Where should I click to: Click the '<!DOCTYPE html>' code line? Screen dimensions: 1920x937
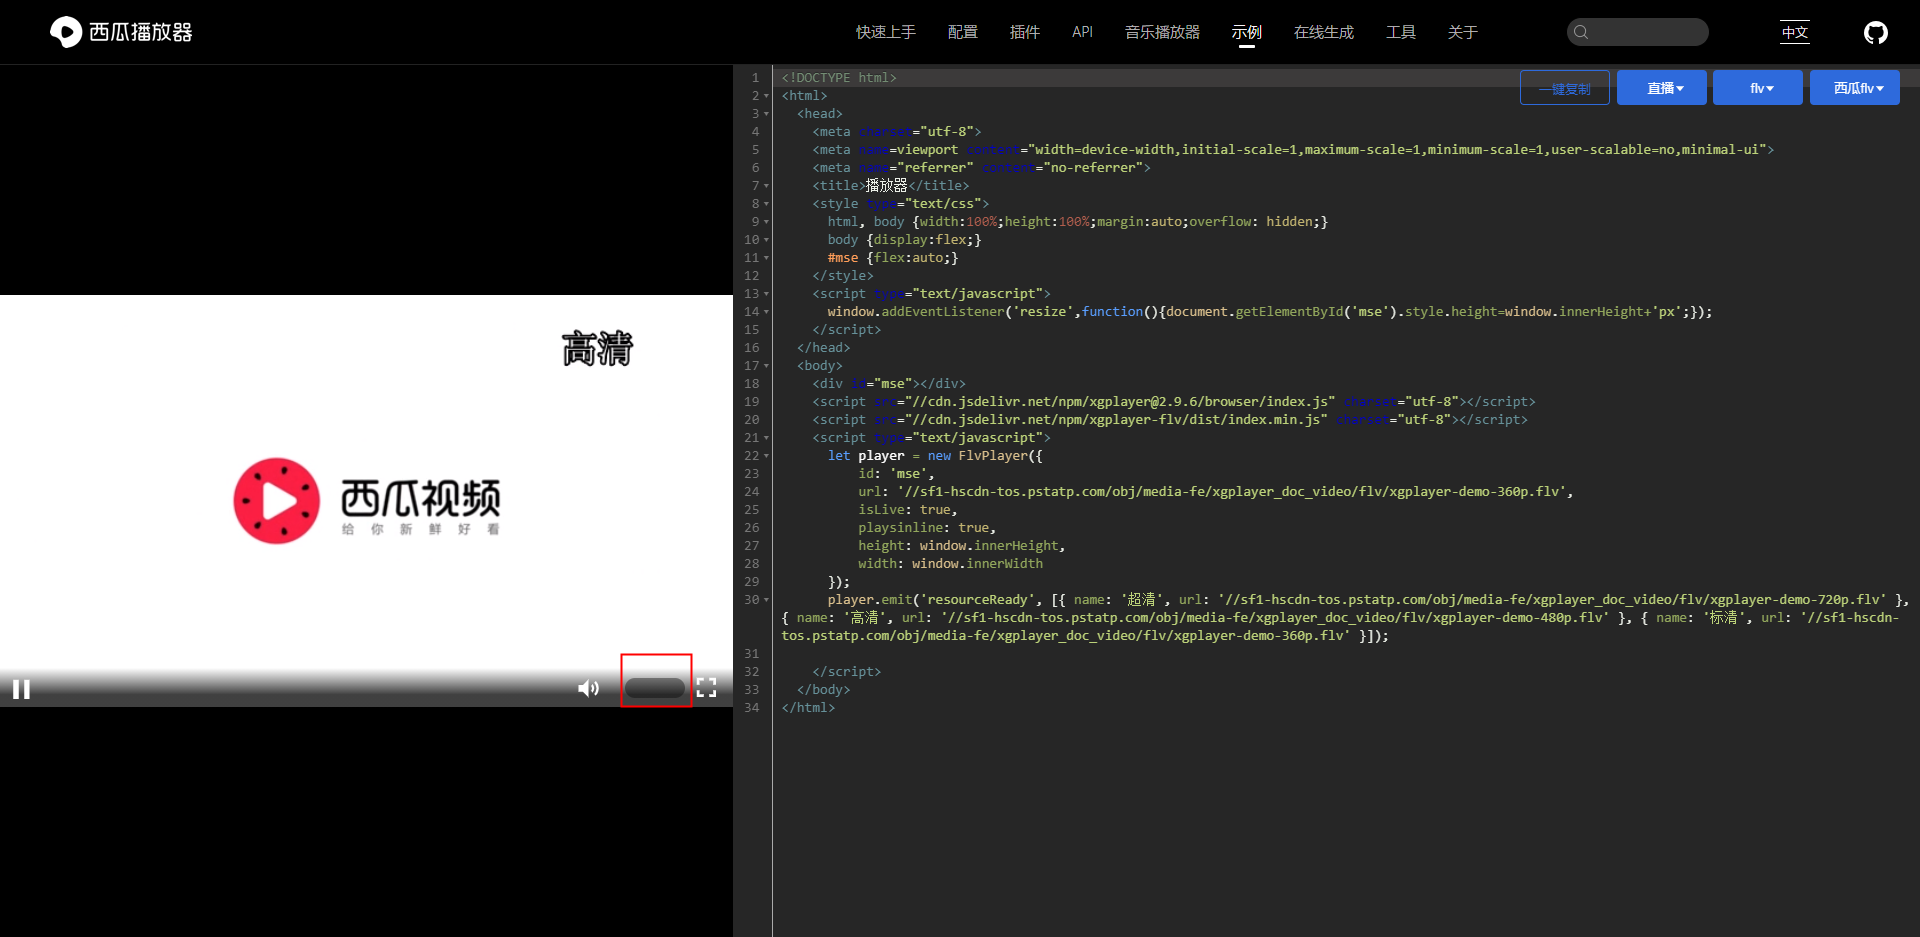839,78
